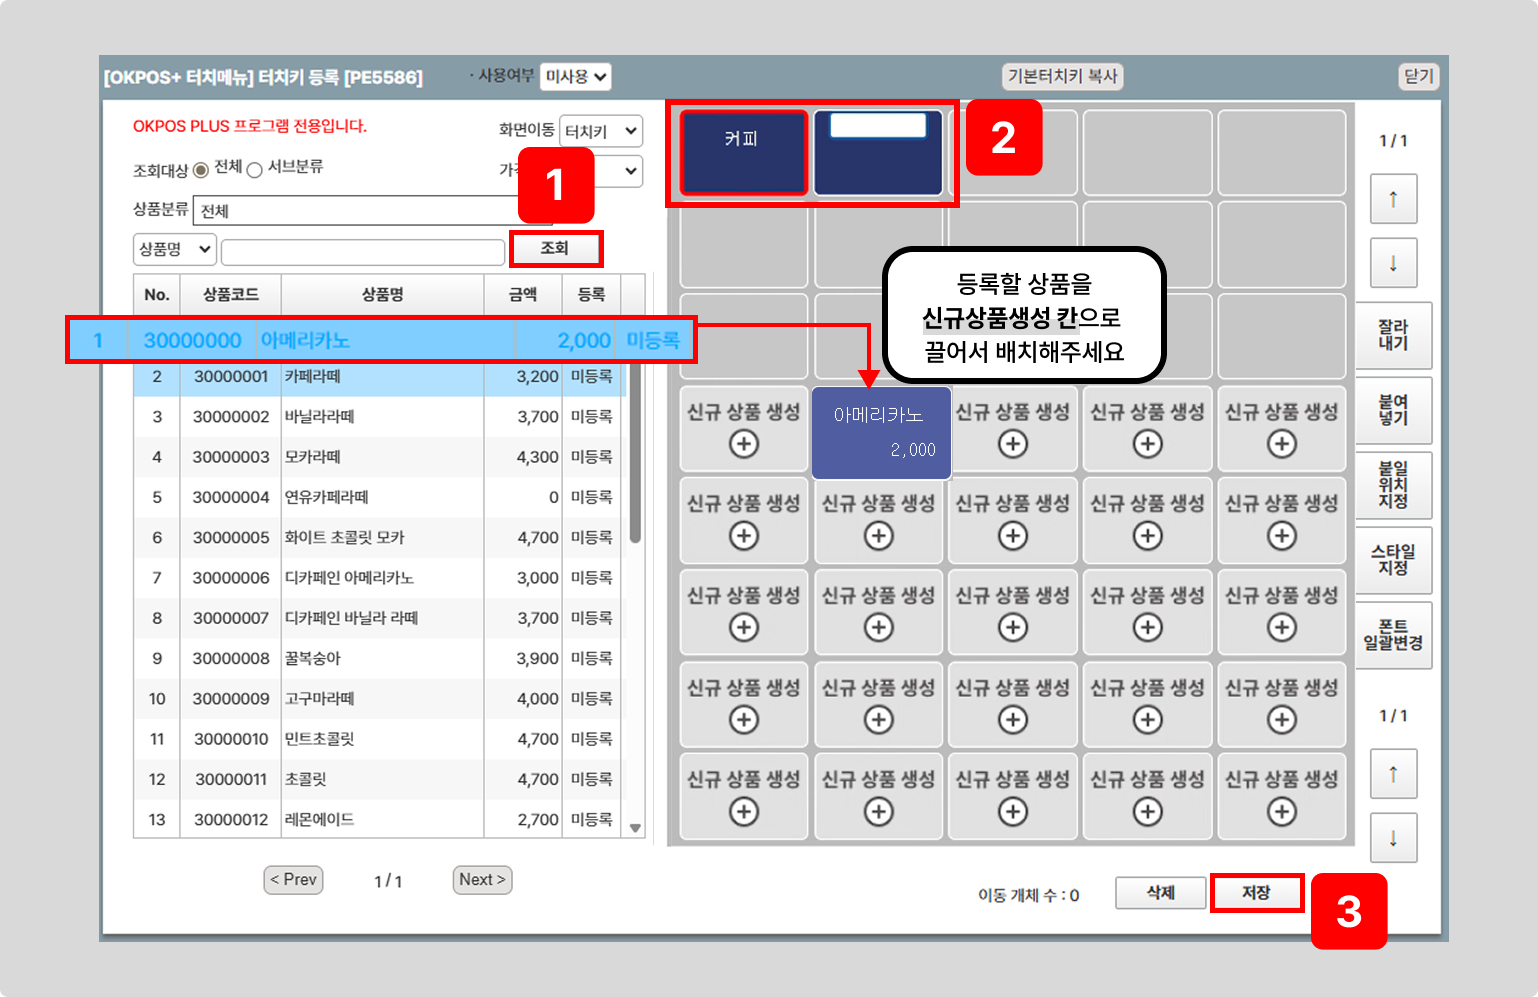Click the 폰트 일괄변경 font tool
Screen dimensions: 1538x997
1393,635
